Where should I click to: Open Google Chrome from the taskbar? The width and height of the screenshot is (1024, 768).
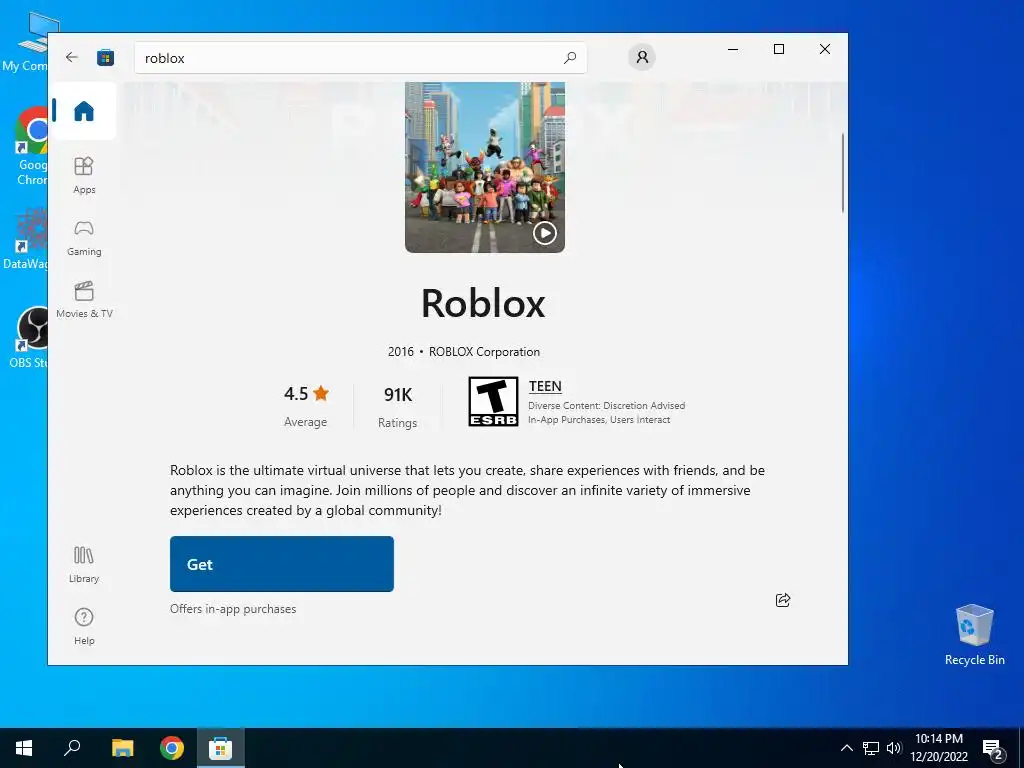[x=172, y=748]
